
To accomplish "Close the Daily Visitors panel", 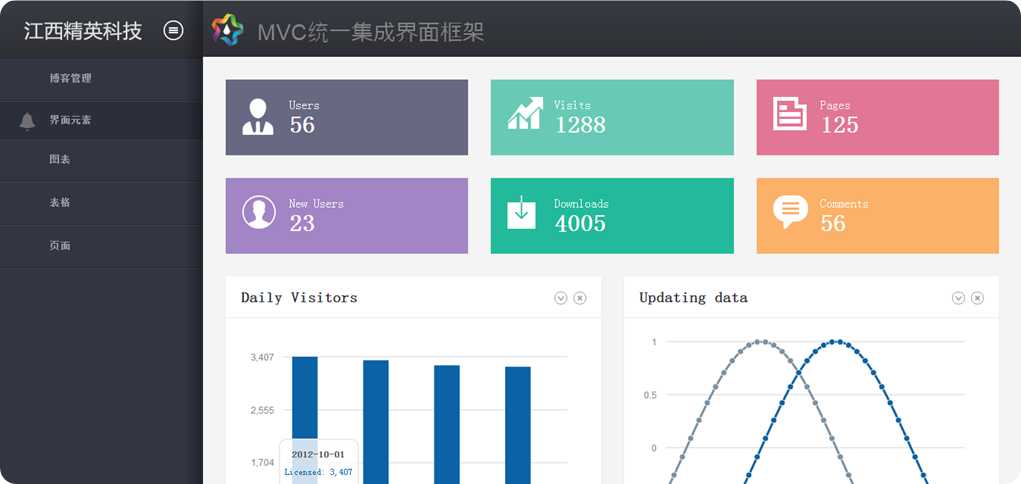I will pyautogui.click(x=580, y=298).
